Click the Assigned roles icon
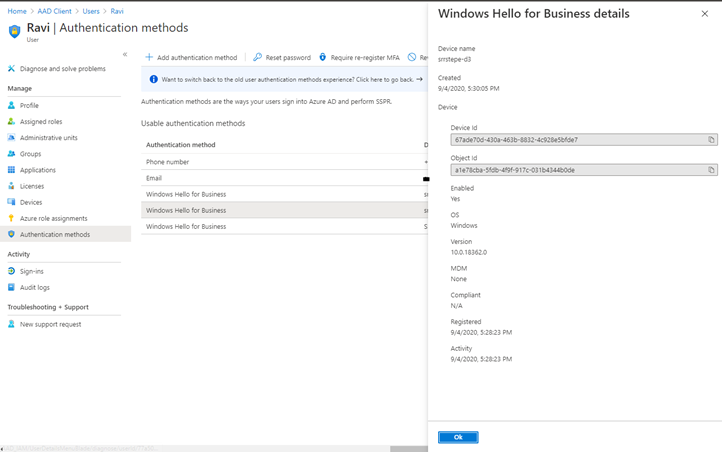The image size is (722, 452). coord(12,122)
